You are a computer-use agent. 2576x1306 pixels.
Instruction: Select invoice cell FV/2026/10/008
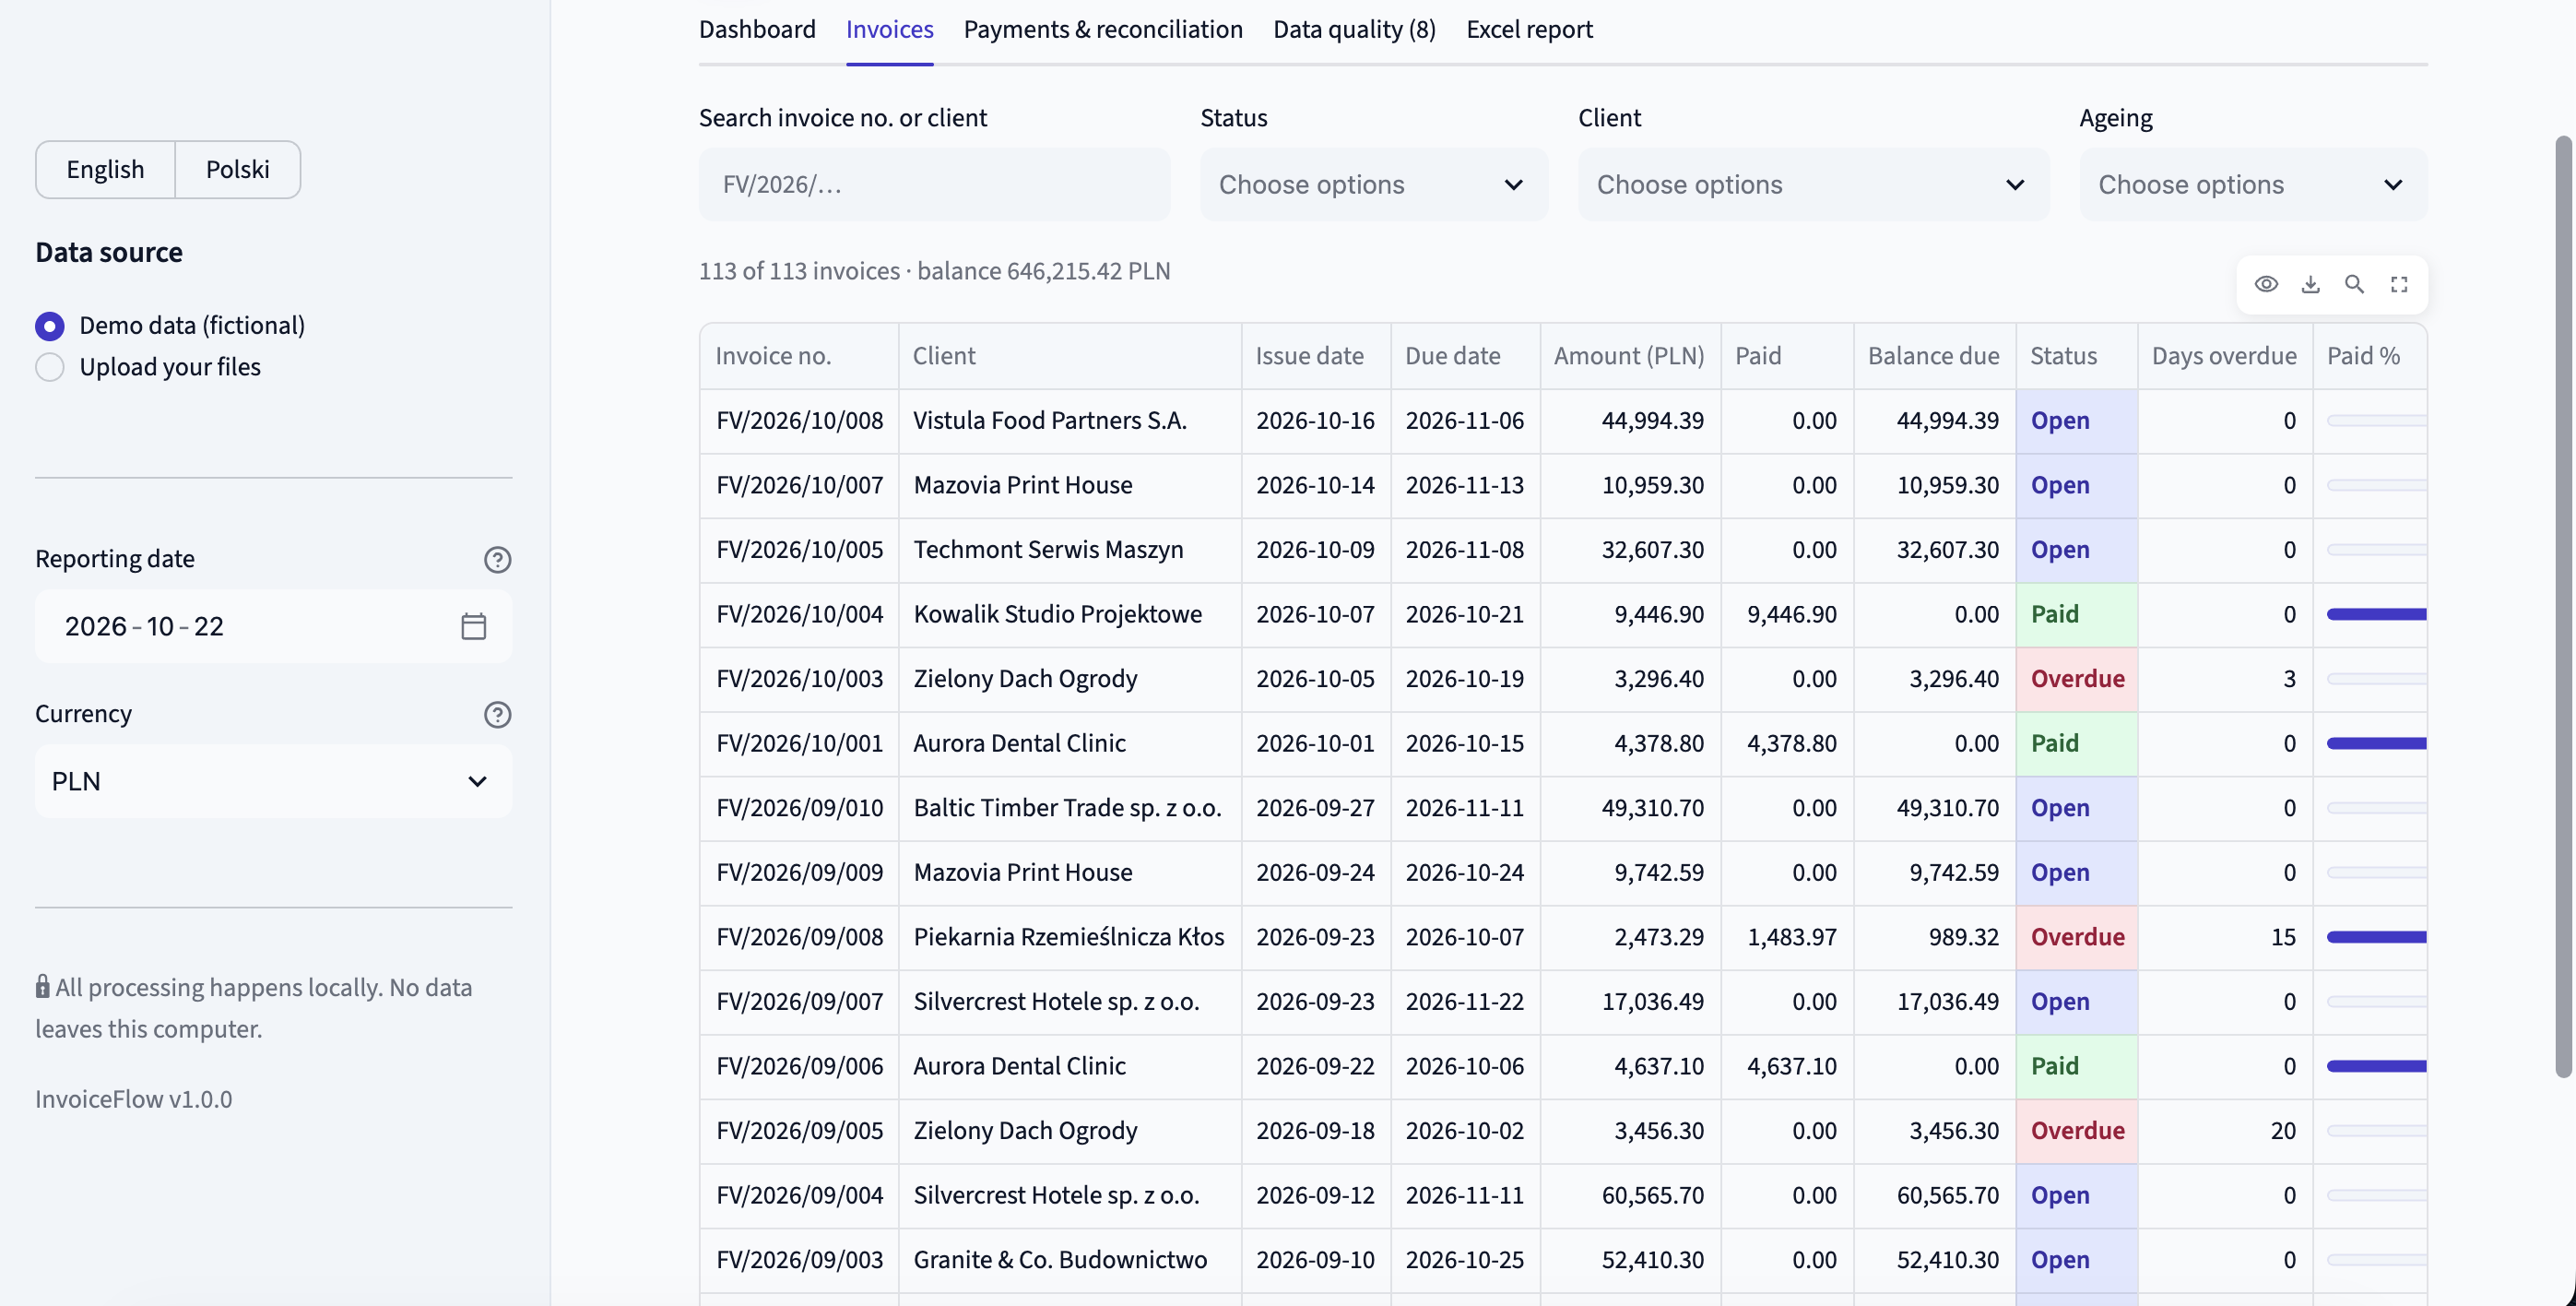[799, 421]
